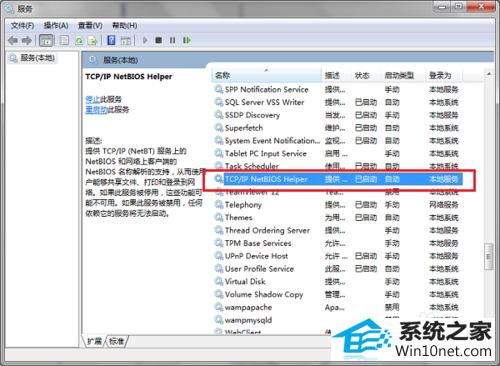Image resolution: width=500 pixels, height=366 pixels.
Task: Click the vertical scrollbar thumb
Action: point(489,257)
